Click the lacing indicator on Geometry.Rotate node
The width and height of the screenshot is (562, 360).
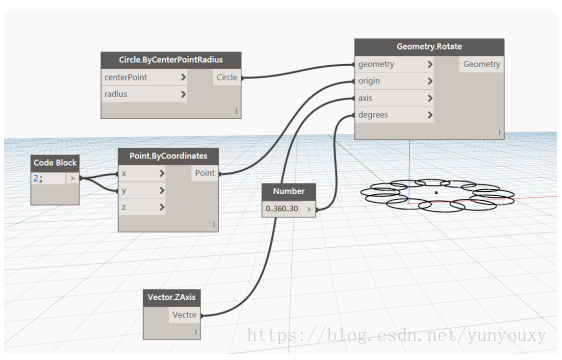499,132
